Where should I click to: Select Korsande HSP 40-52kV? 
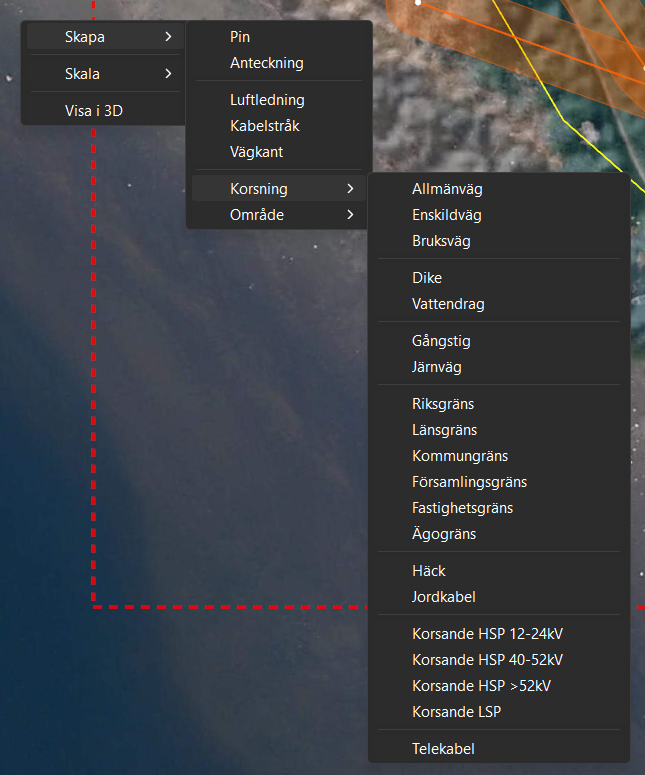(499, 660)
